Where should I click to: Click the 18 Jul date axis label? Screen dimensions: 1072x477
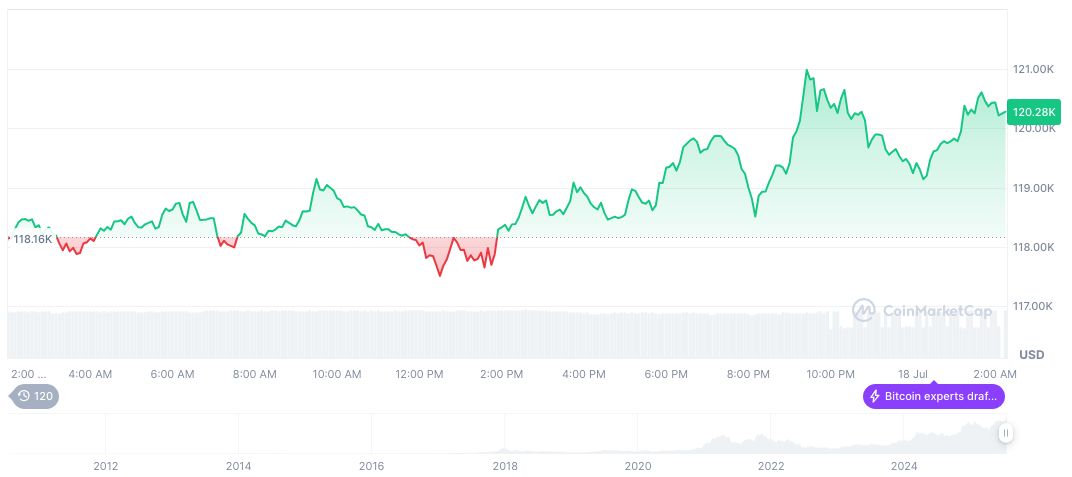click(x=915, y=374)
